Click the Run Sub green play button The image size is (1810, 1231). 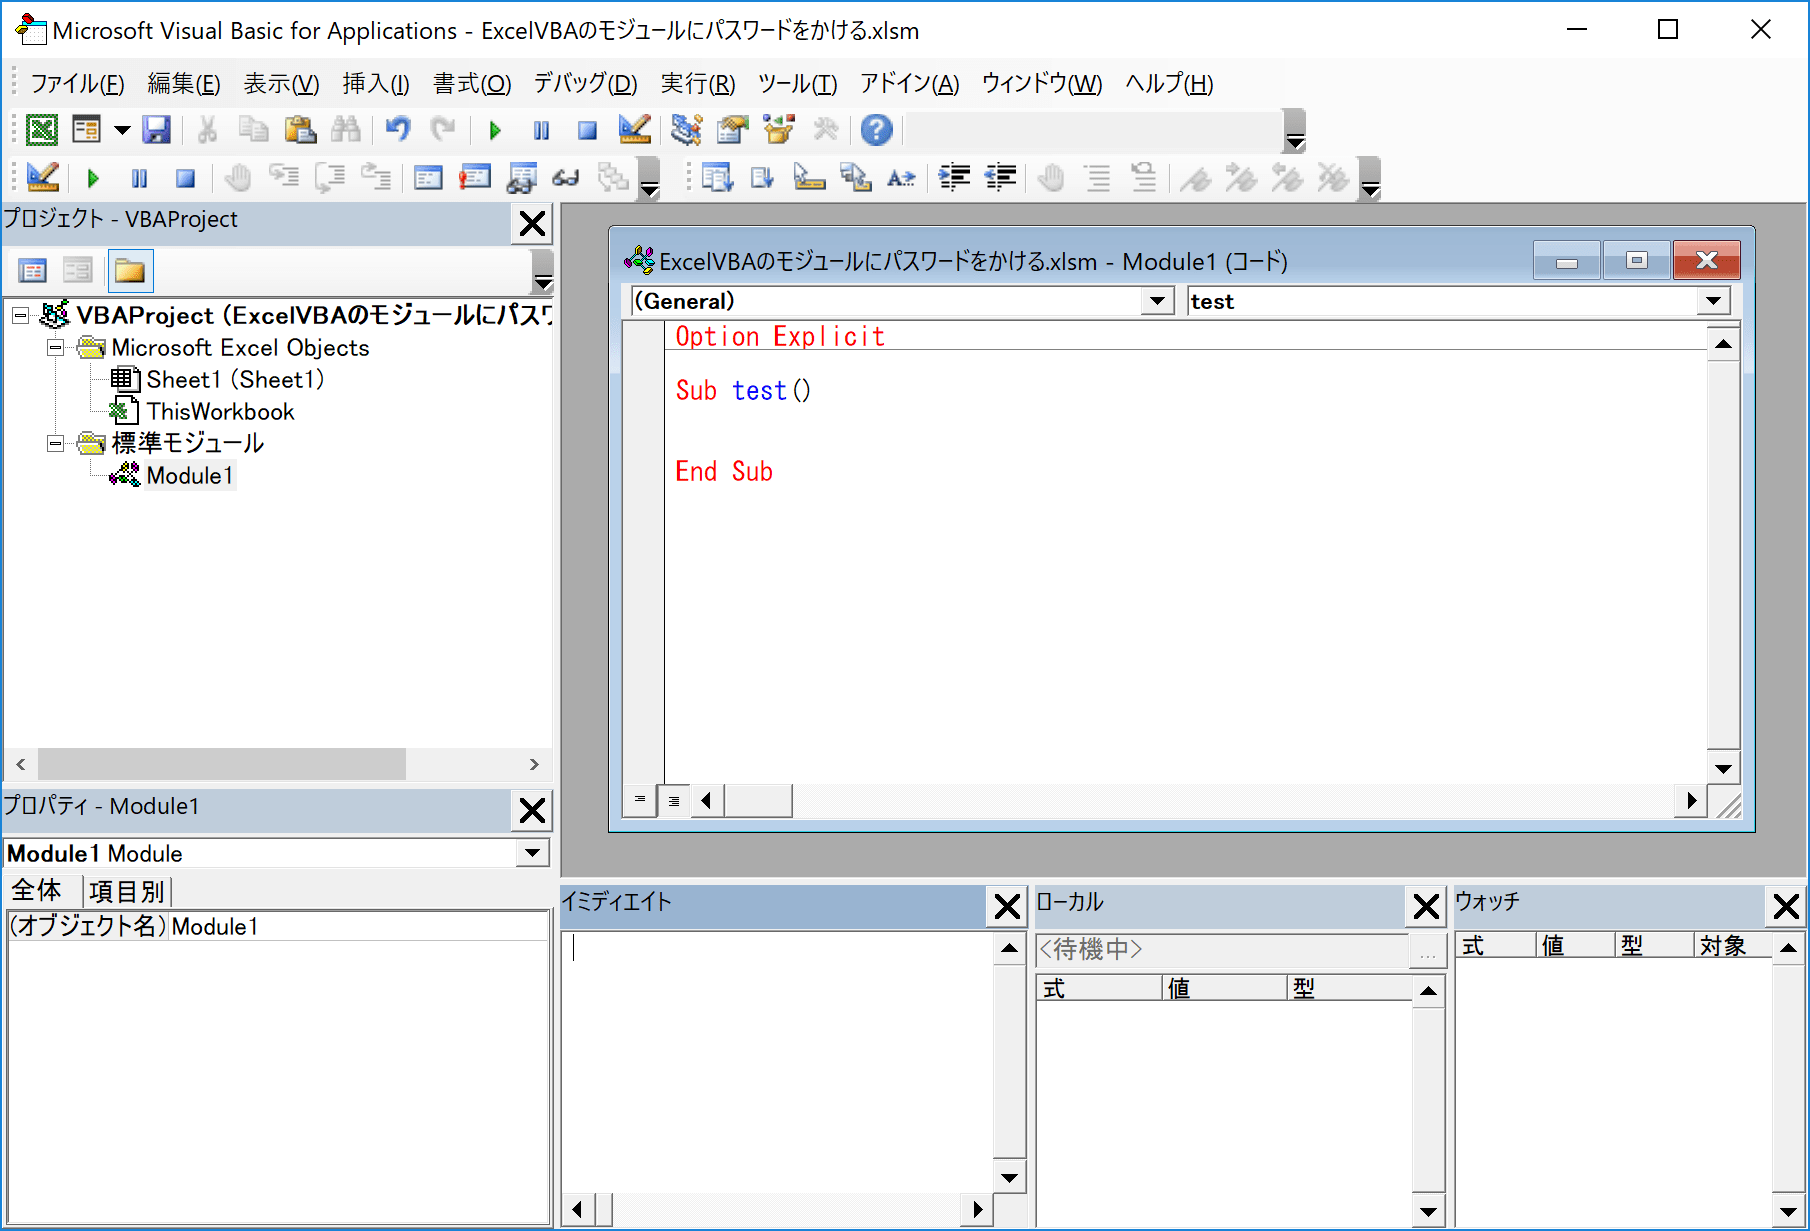pyautogui.click(x=494, y=130)
